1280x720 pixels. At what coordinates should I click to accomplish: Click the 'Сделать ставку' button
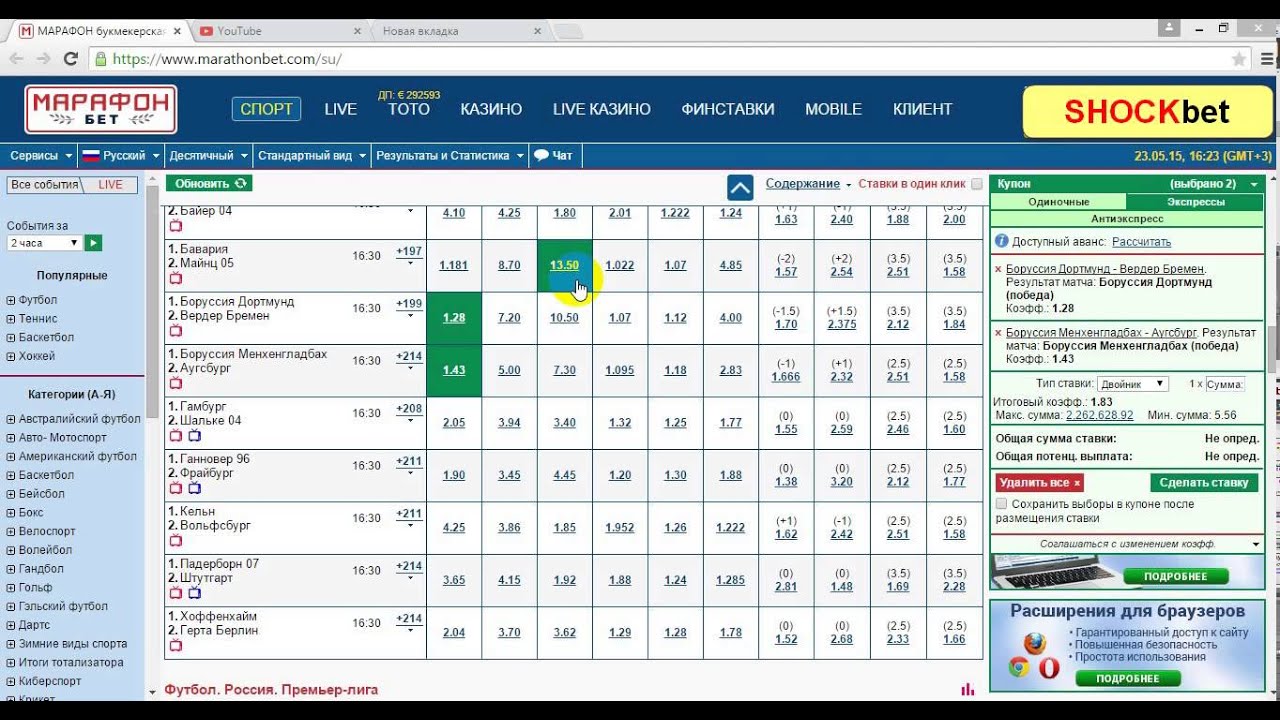pyautogui.click(x=1203, y=482)
